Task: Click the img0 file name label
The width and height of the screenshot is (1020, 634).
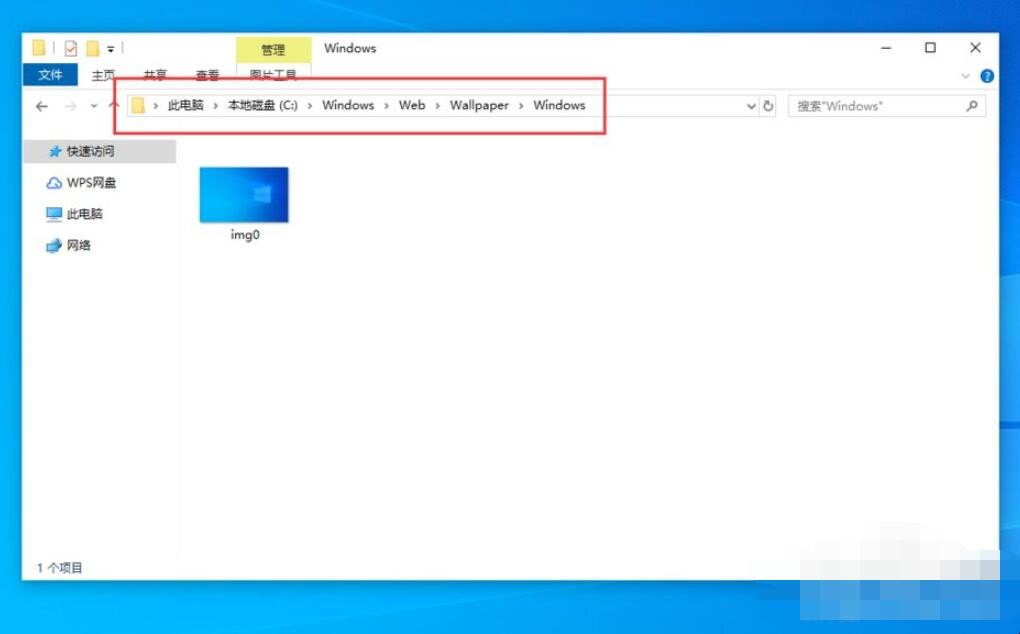Action: pyautogui.click(x=245, y=235)
